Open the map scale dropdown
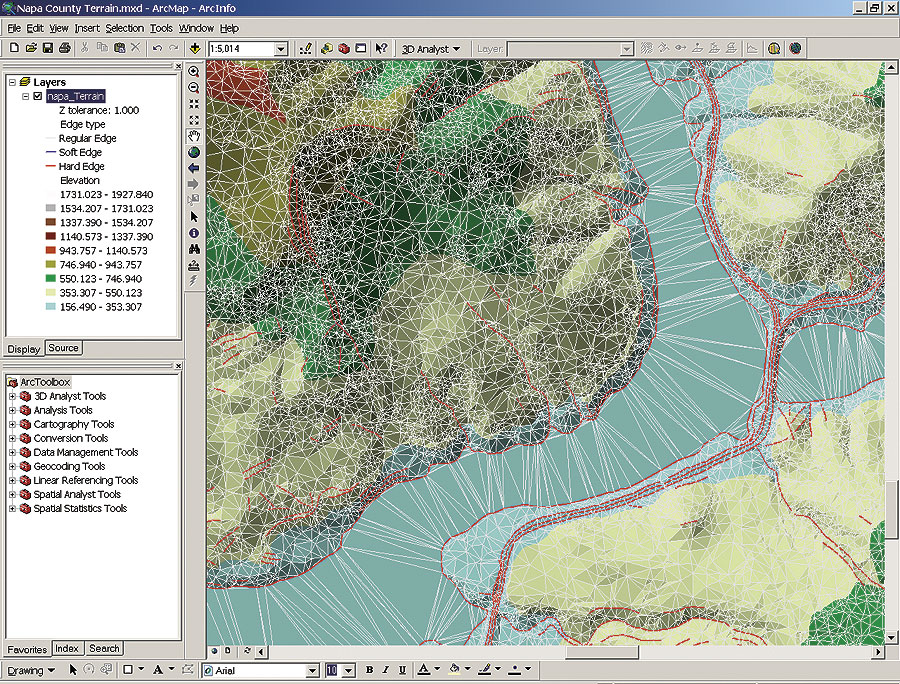The width and height of the screenshot is (900, 684). point(281,48)
